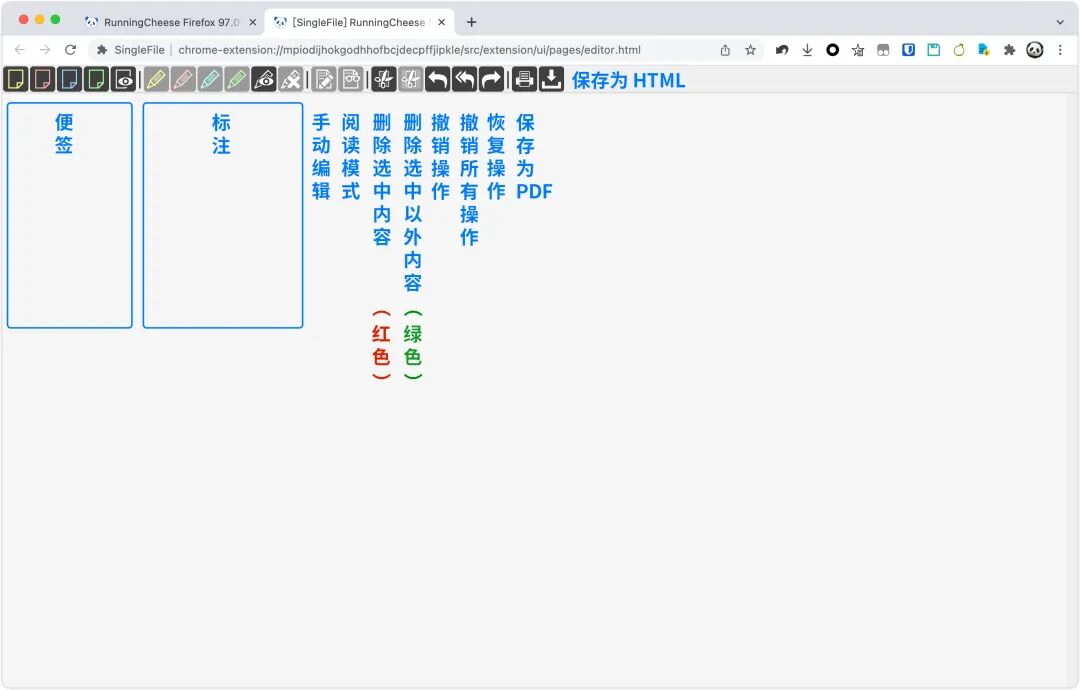Reload the current page
1080x690 pixels.
[70, 50]
